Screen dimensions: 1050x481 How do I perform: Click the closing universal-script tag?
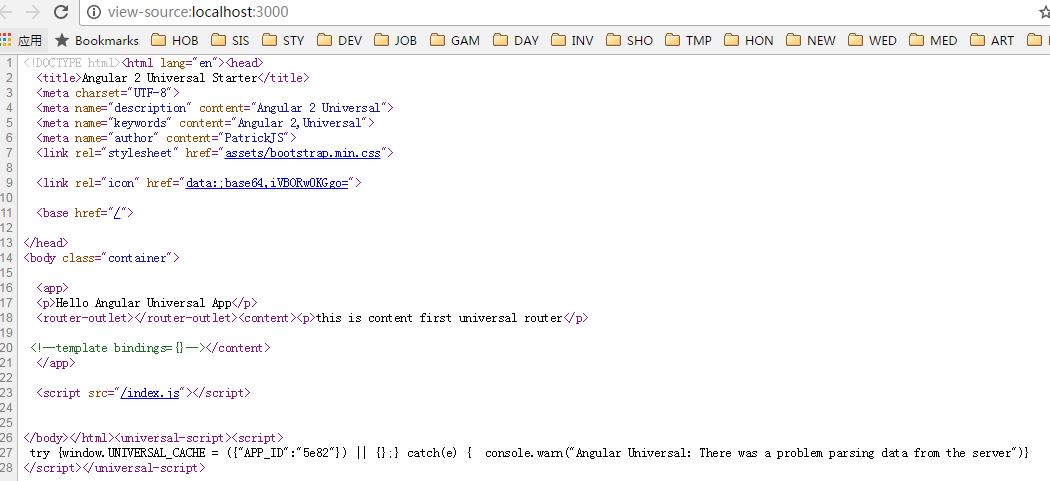[x=144, y=468]
